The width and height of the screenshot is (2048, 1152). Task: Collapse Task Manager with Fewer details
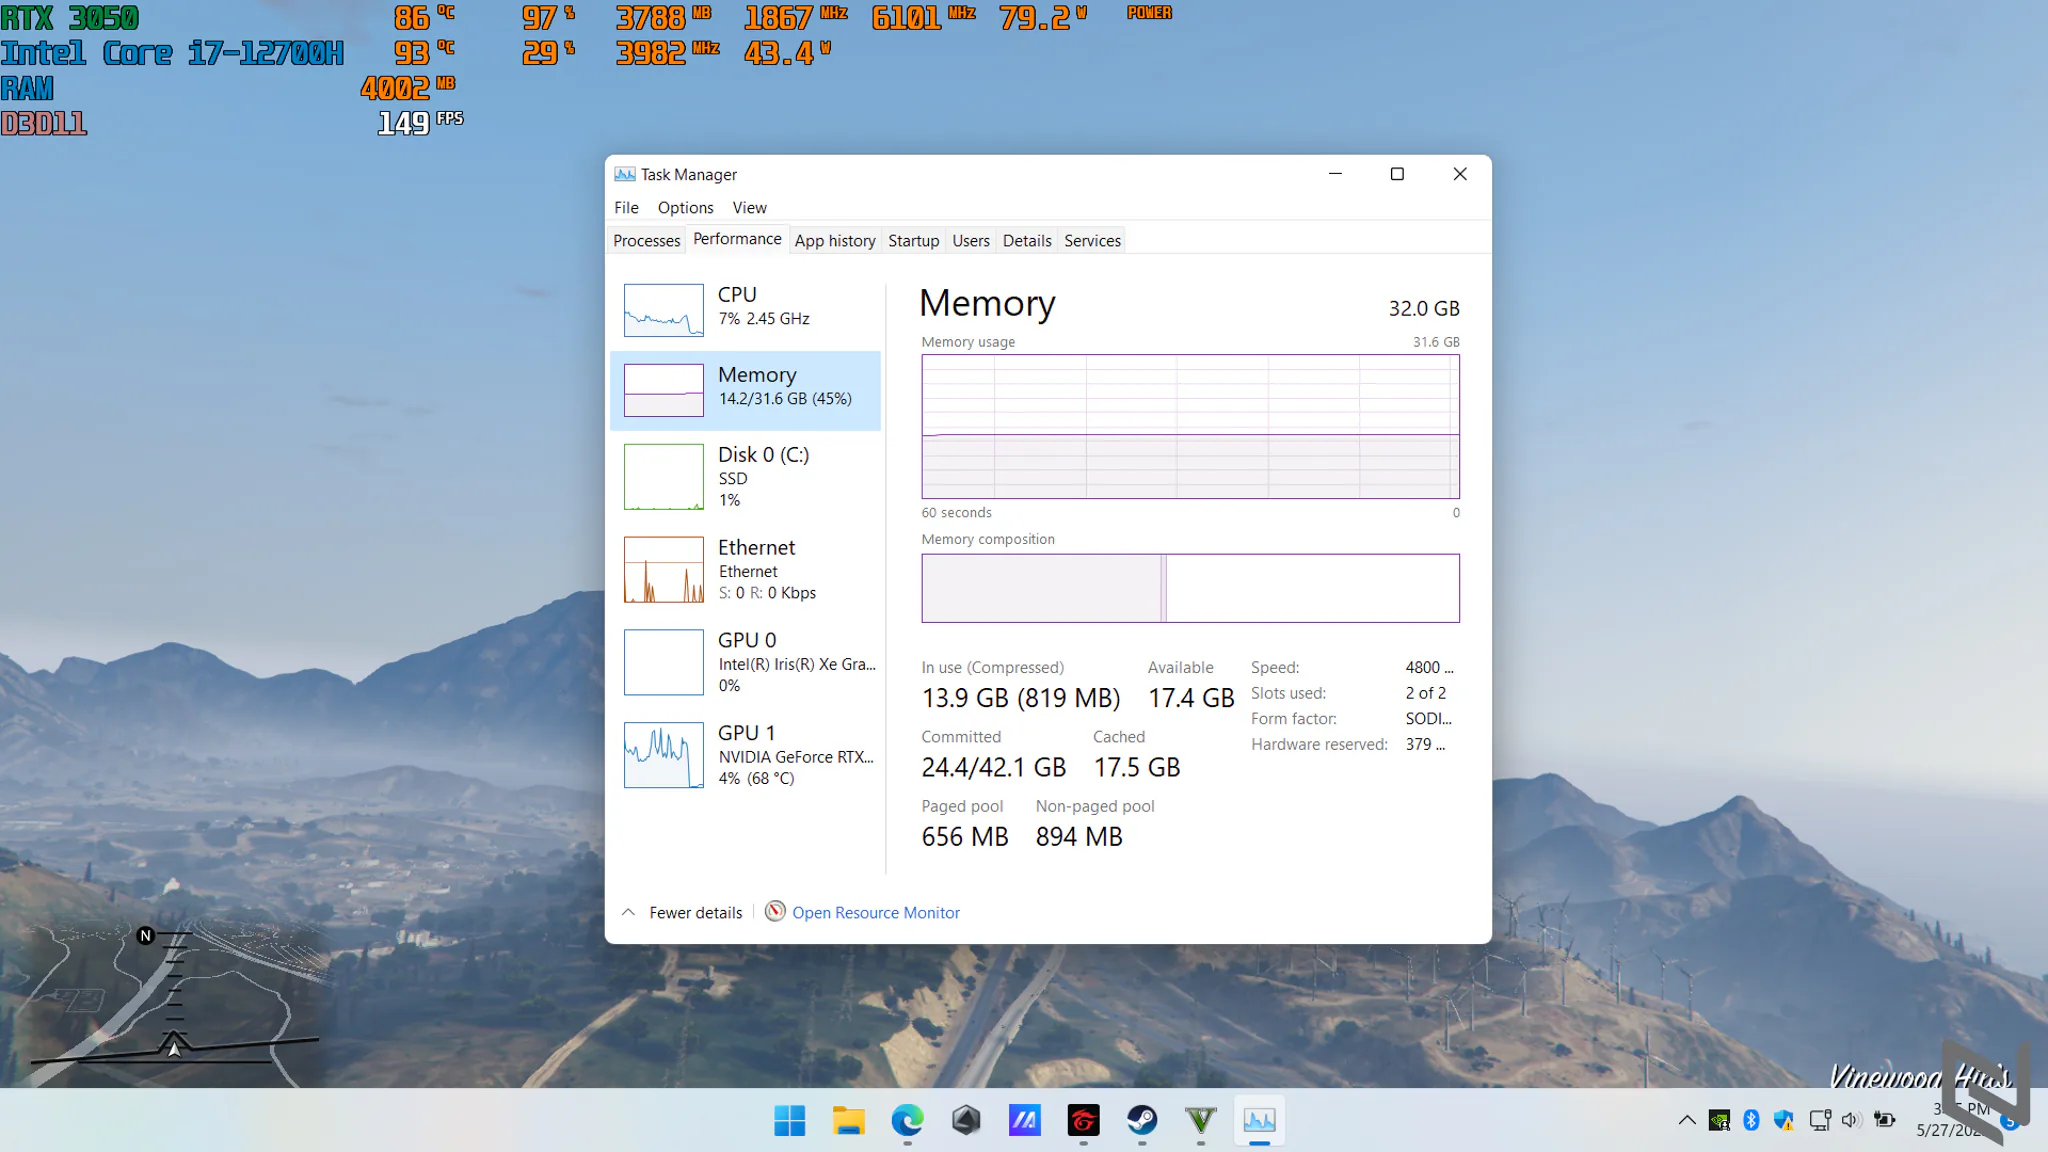tap(683, 912)
